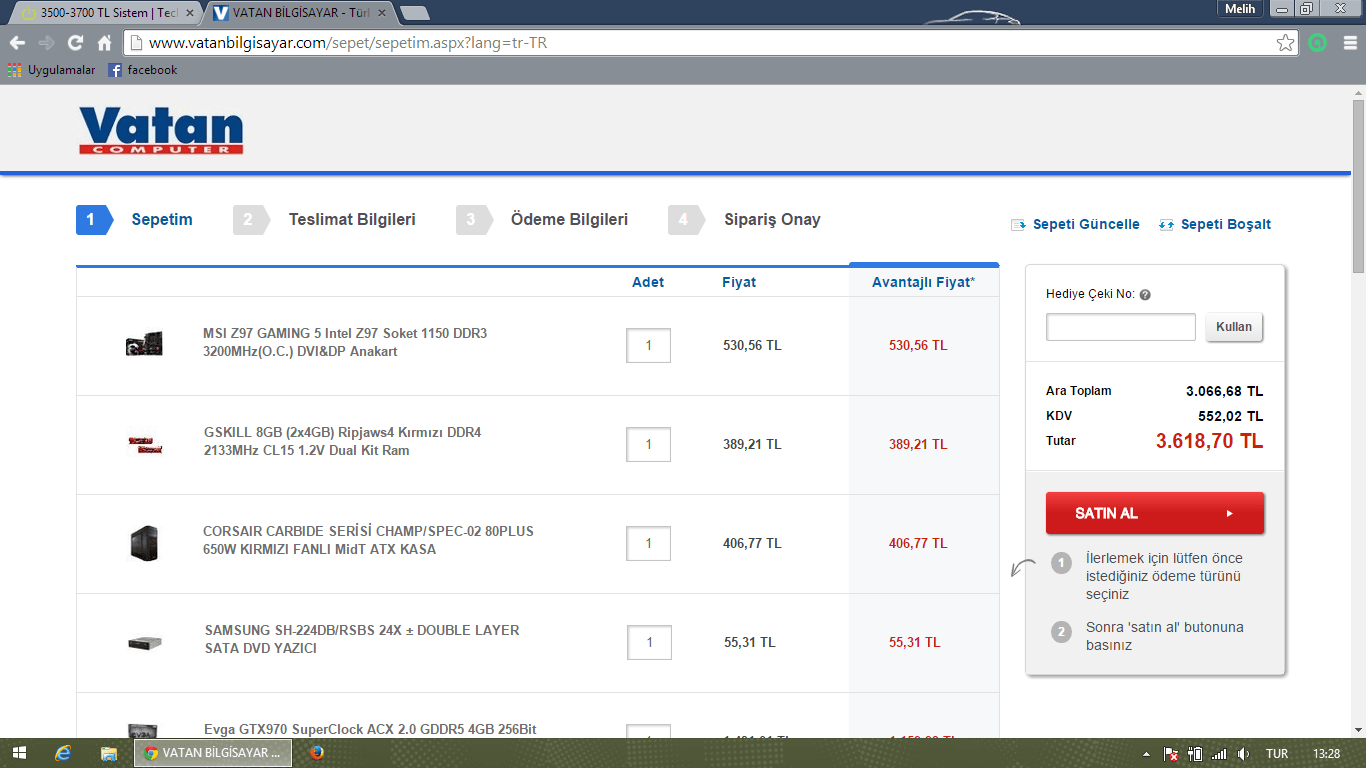Open the GSKILL 8GB Ripjaws4 product link

(342, 441)
